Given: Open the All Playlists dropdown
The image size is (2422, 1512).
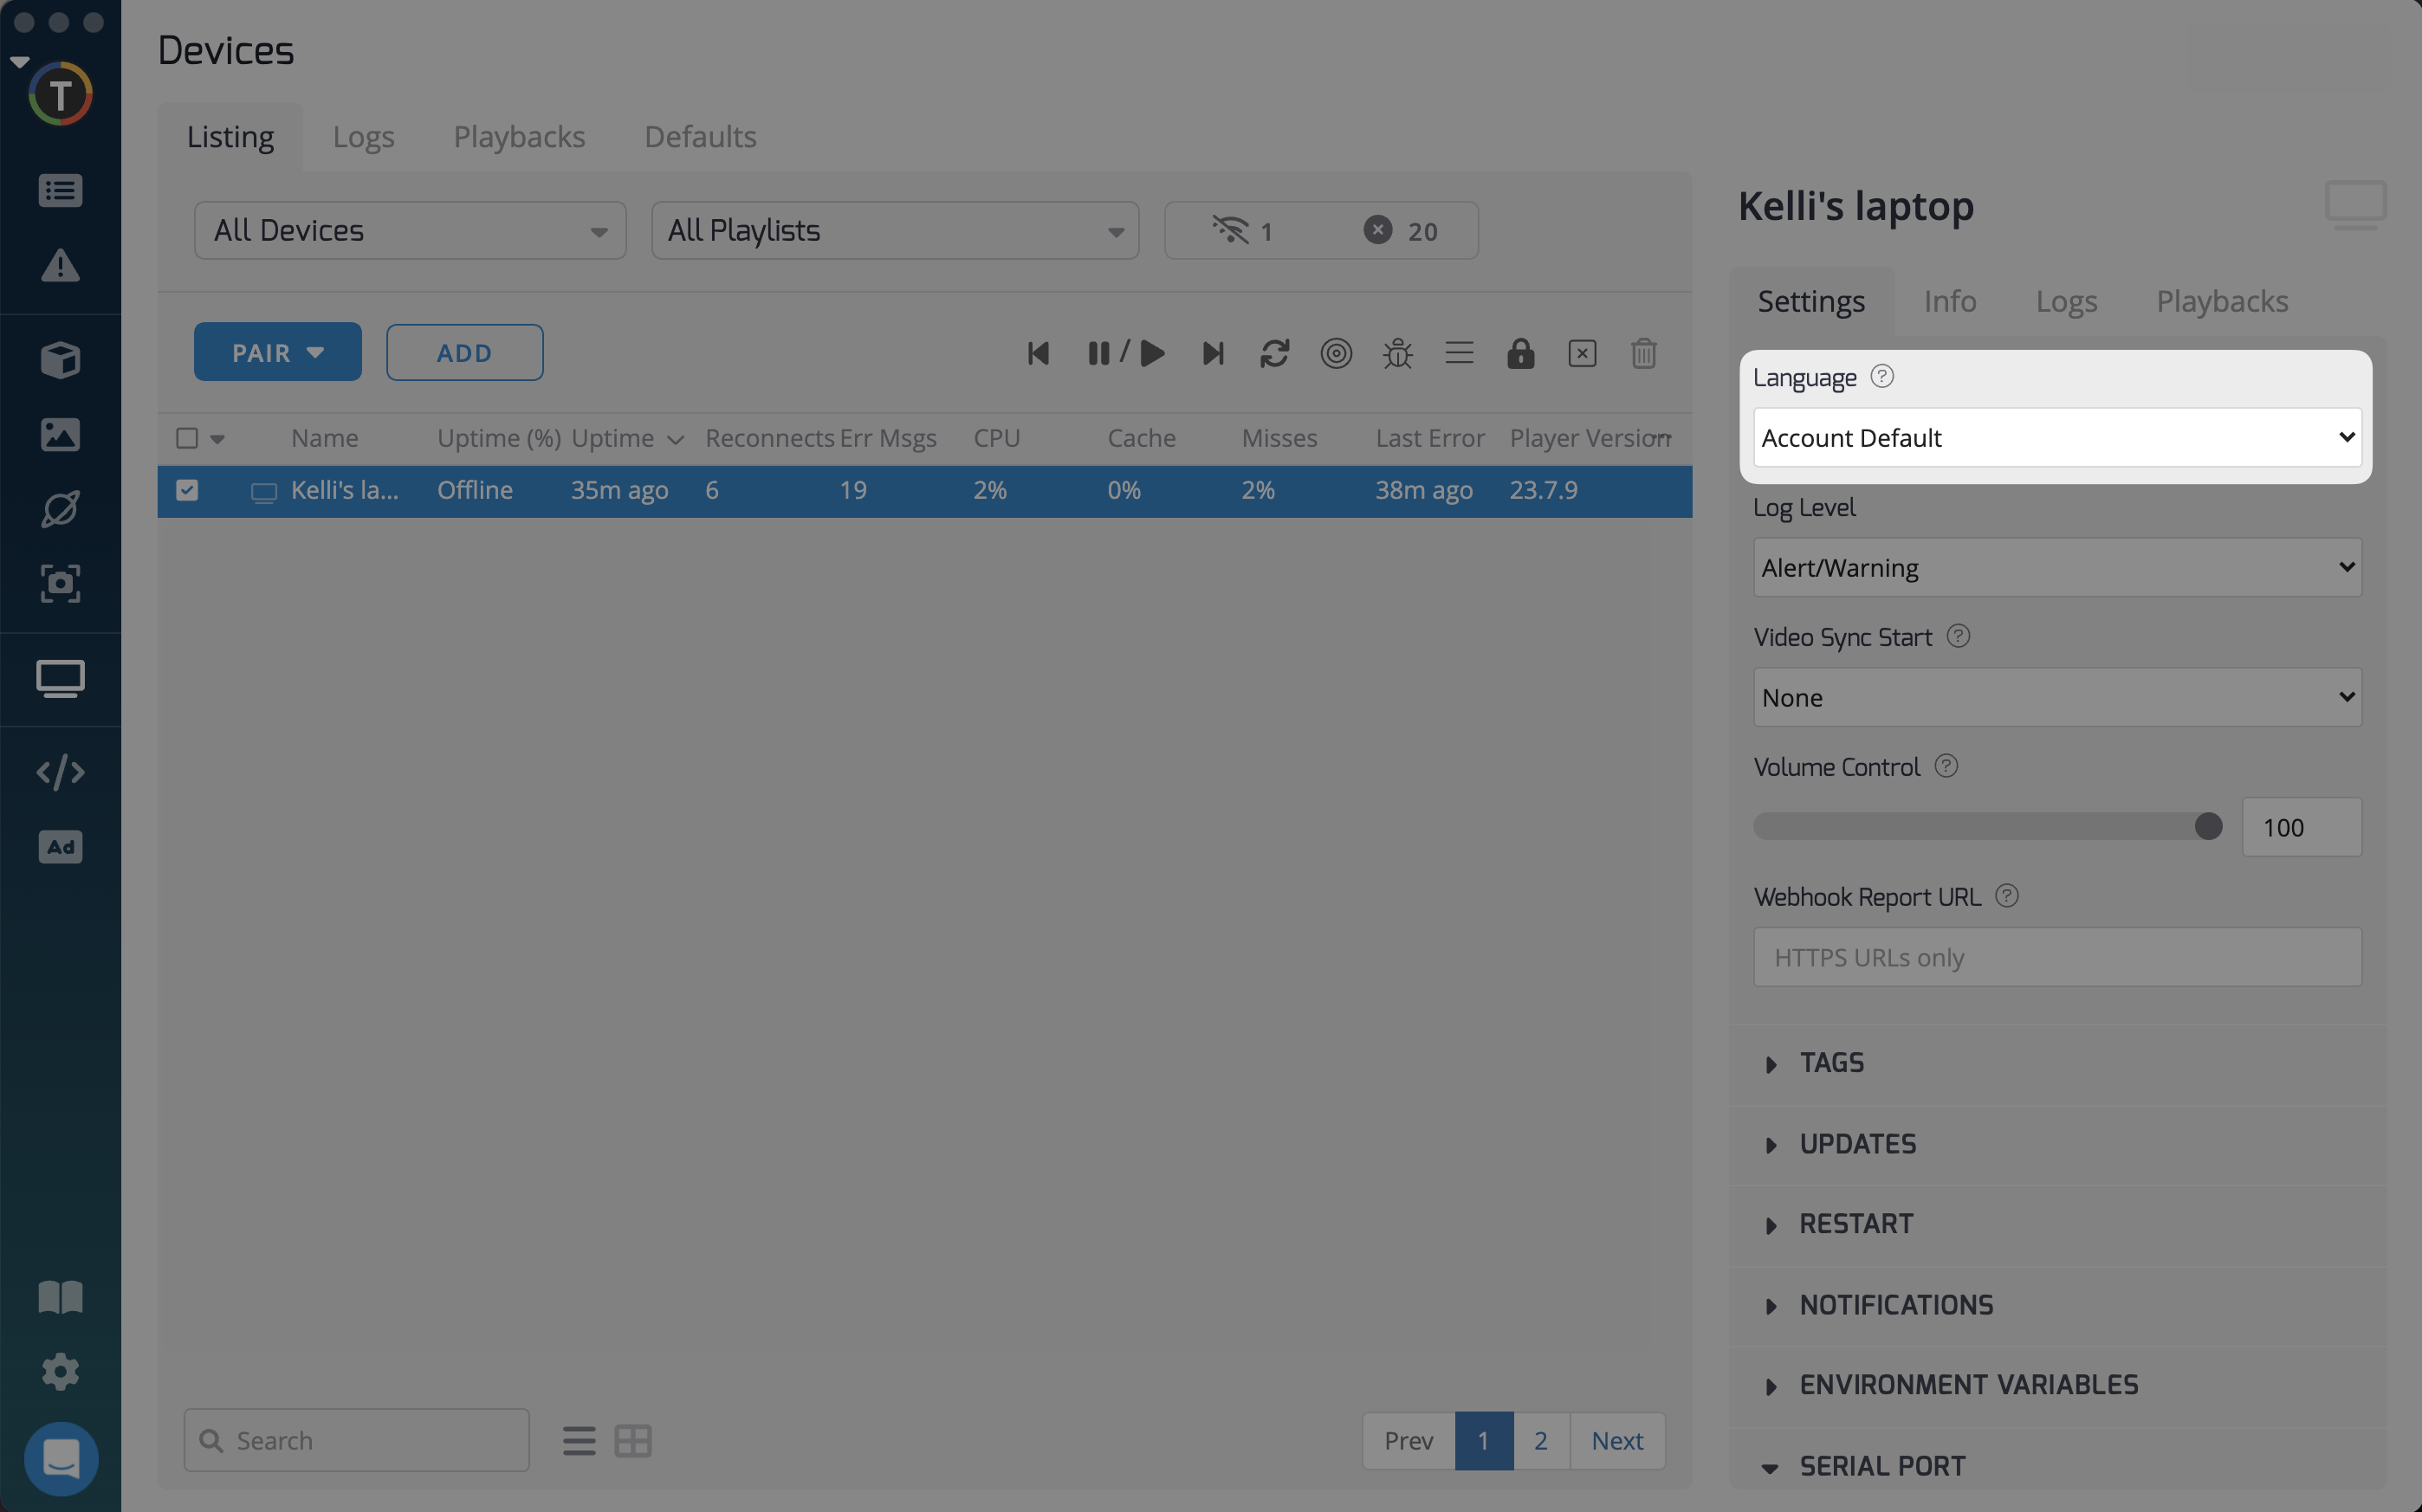Looking at the screenshot, I should tap(894, 231).
